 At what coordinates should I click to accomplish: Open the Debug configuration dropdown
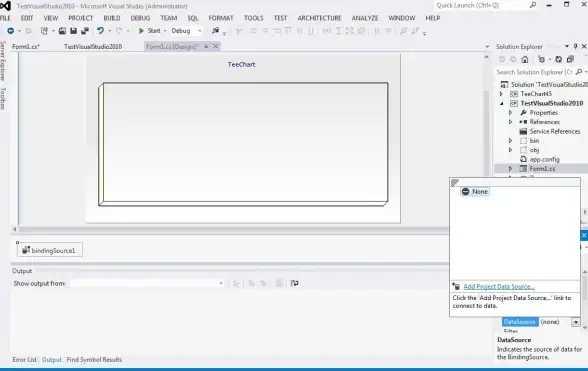click(186, 31)
